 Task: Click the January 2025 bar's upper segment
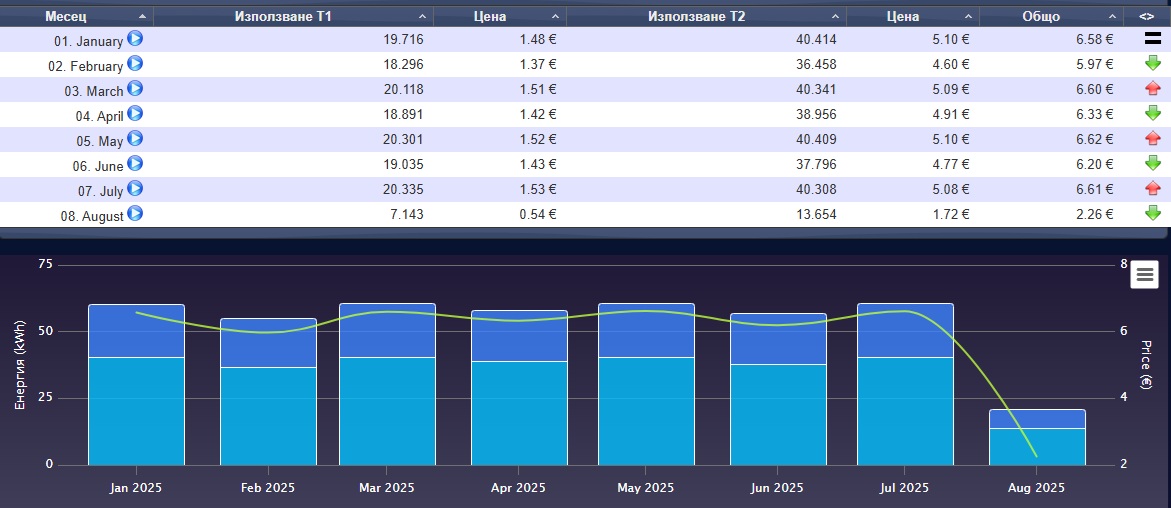point(136,330)
